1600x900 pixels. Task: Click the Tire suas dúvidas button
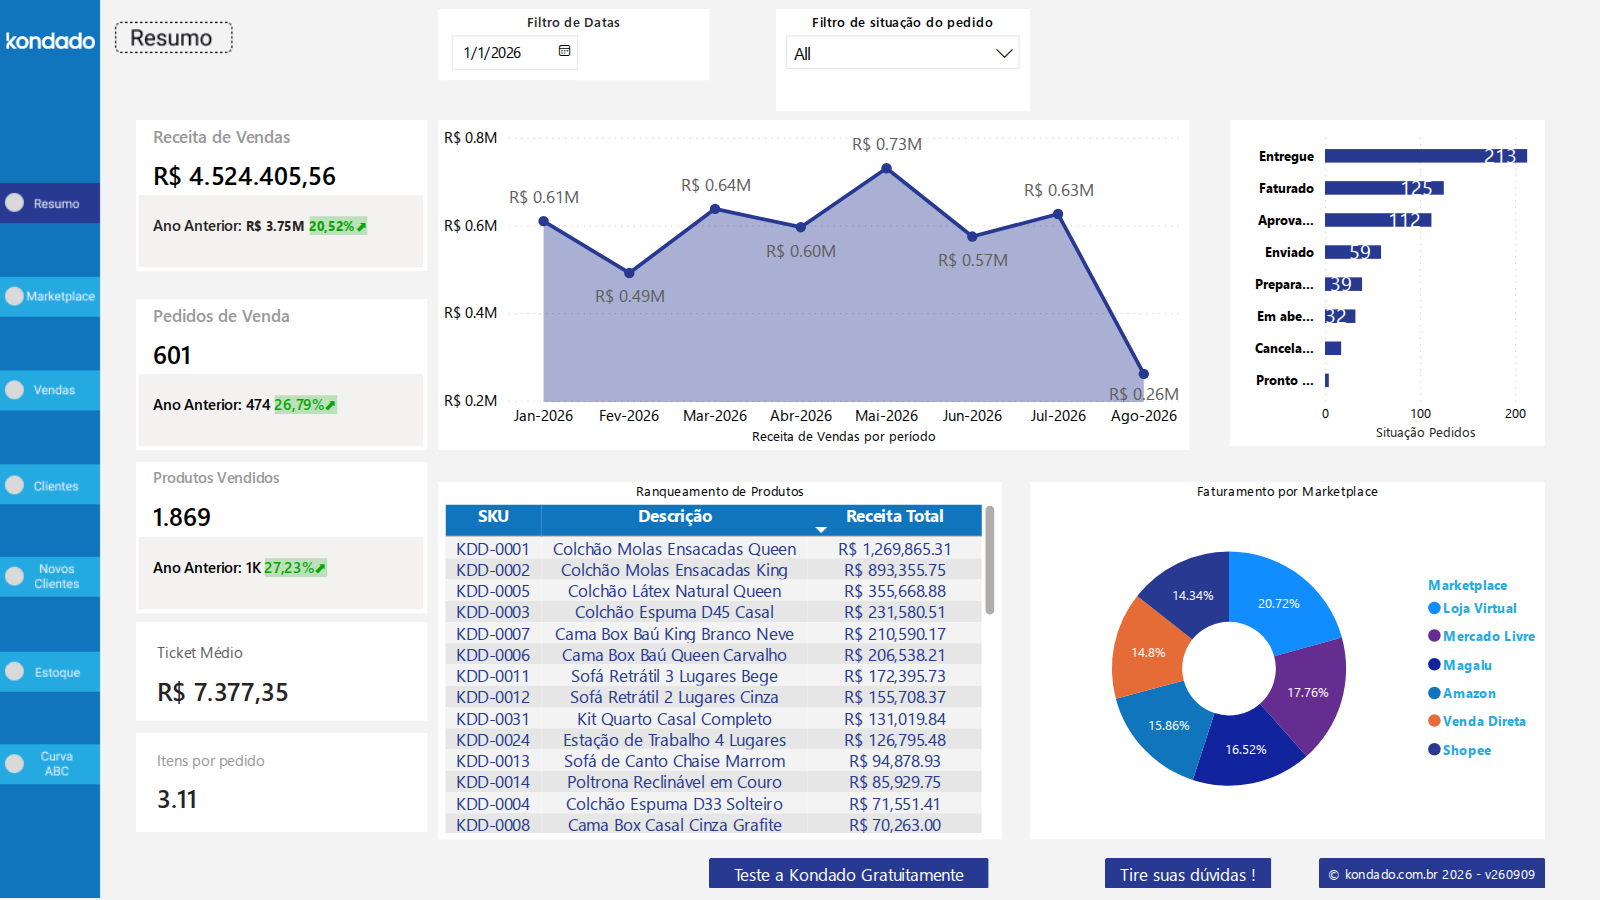coord(1187,874)
